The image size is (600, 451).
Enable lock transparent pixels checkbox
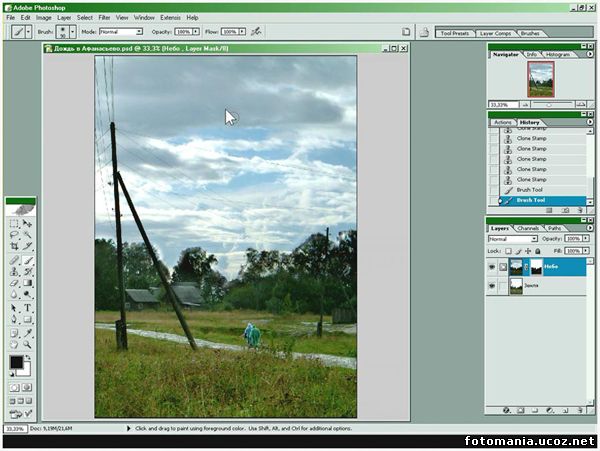point(509,250)
